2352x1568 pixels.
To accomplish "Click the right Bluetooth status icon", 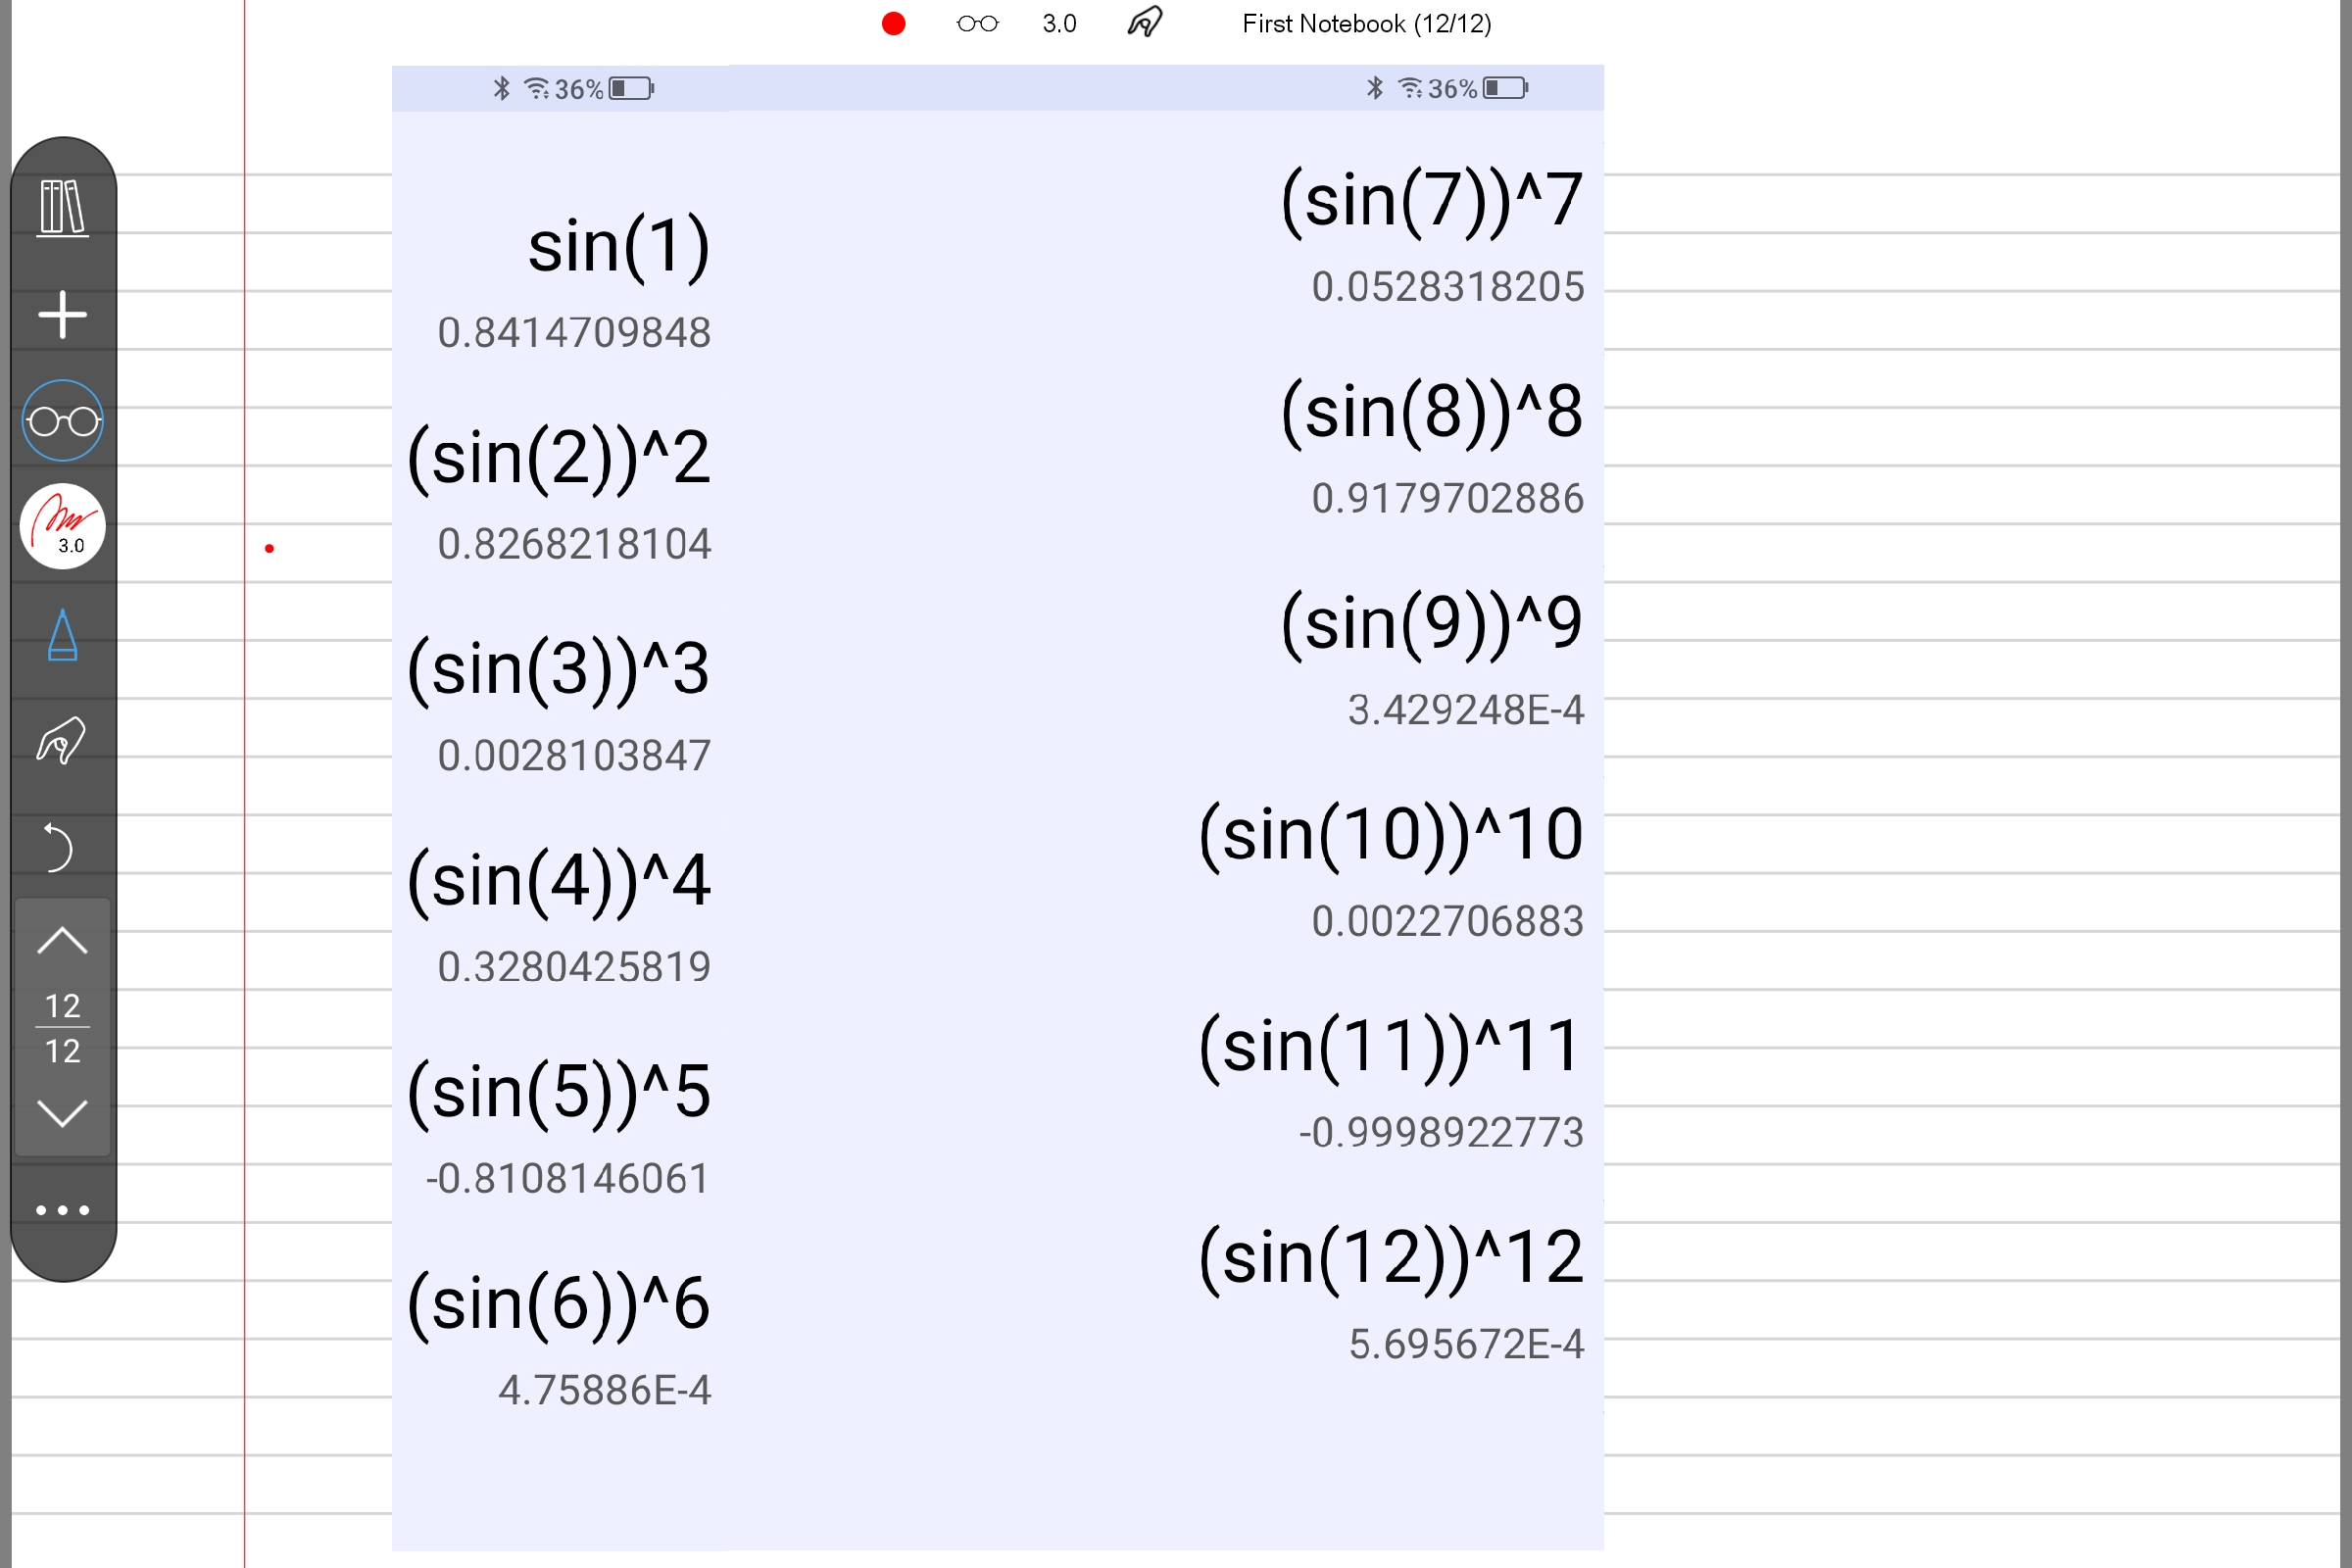I will coord(1375,88).
